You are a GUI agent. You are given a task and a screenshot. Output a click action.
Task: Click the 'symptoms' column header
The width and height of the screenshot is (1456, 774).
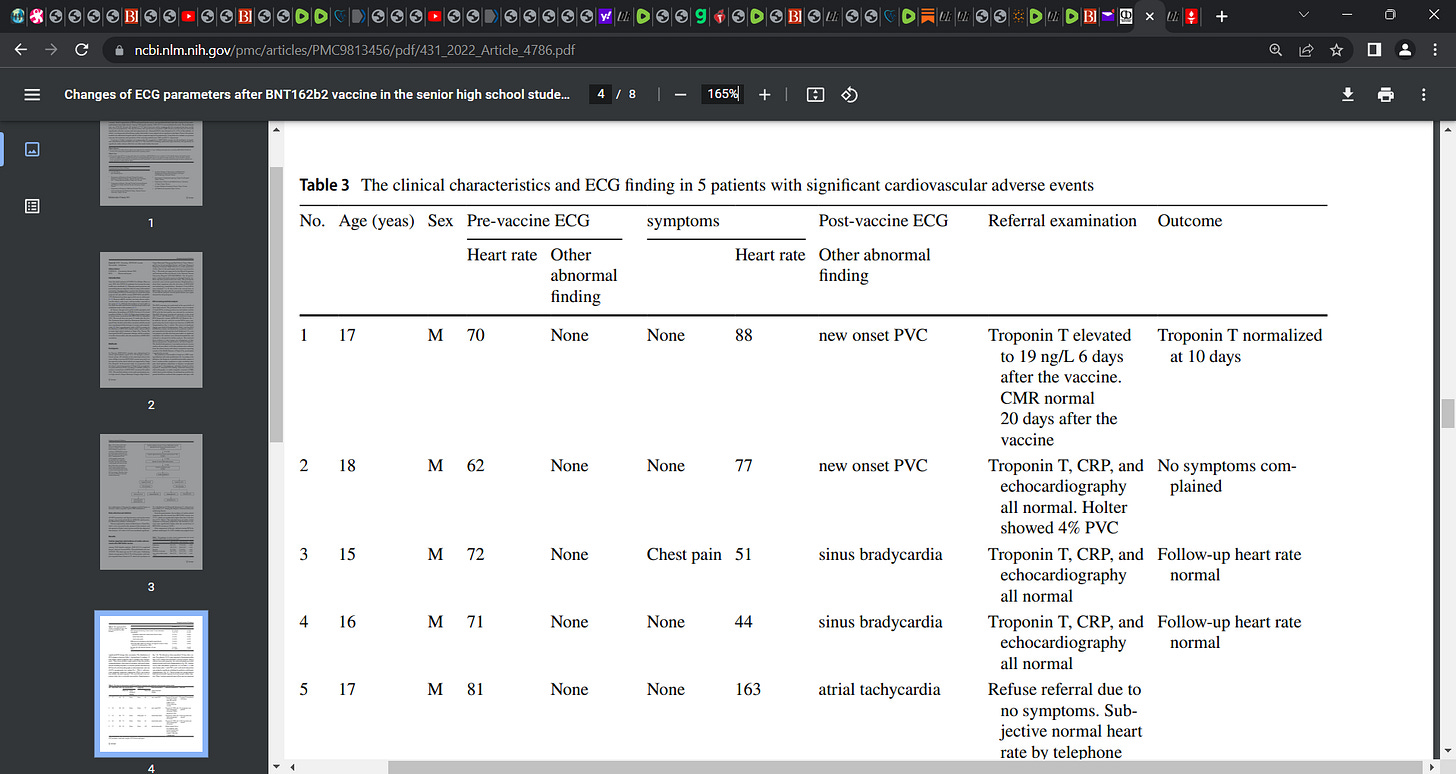tap(683, 221)
